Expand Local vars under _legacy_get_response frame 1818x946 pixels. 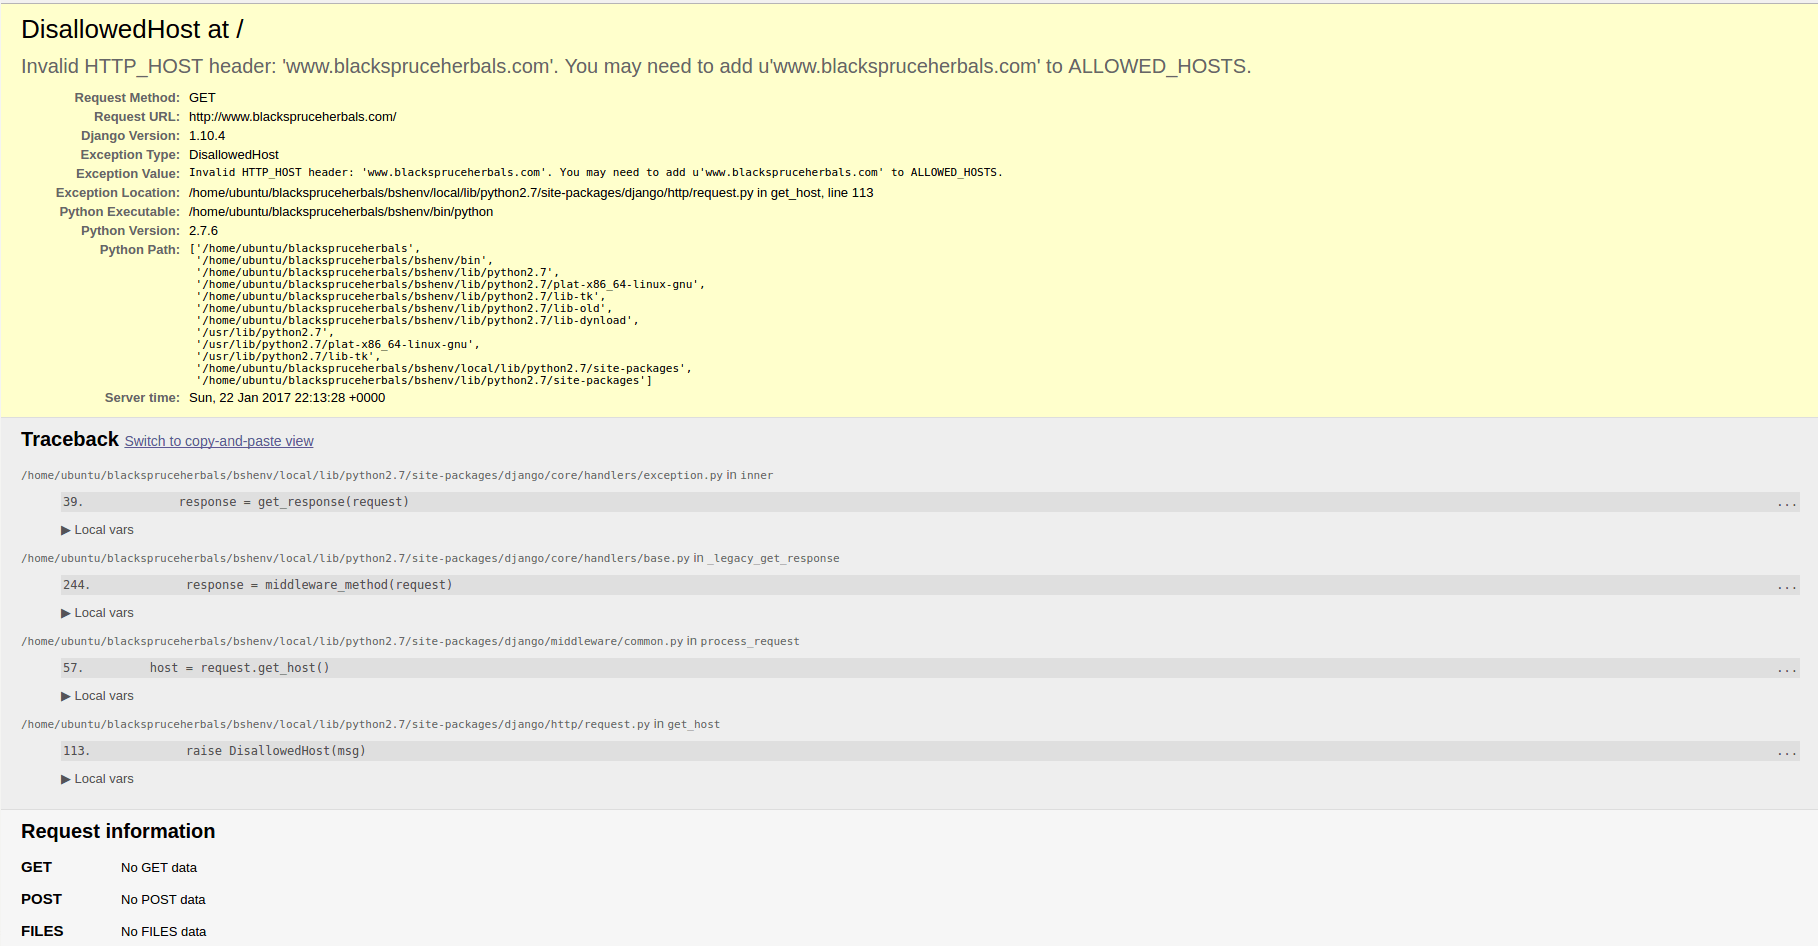[x=97, y=613]
